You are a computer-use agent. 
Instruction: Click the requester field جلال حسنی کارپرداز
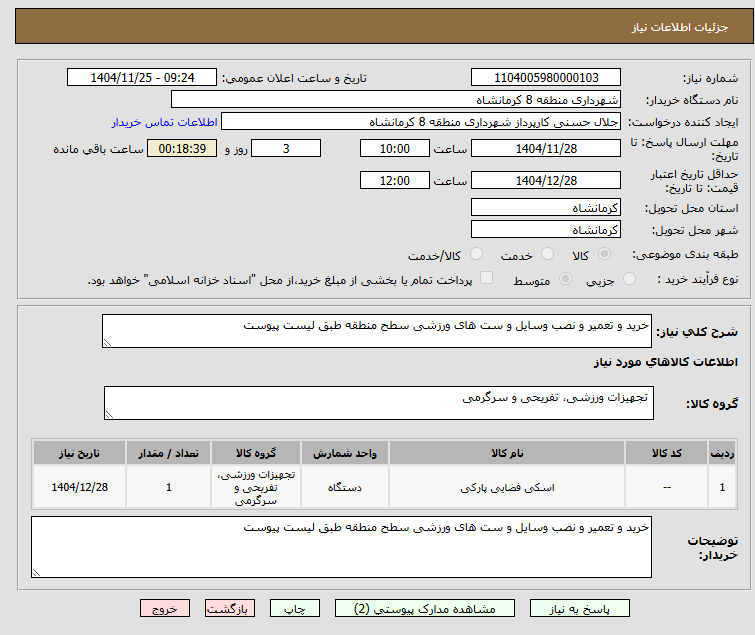coord(421,122)
